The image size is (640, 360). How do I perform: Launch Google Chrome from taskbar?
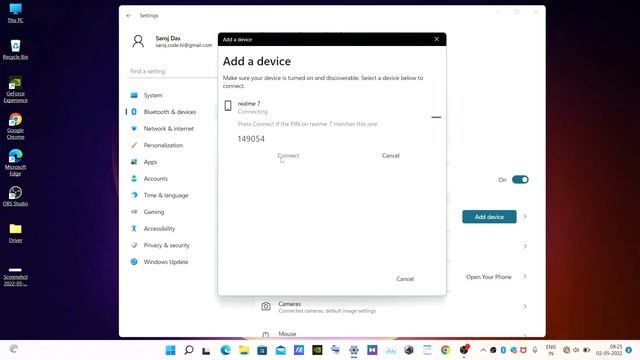click(x=445, y=350)
